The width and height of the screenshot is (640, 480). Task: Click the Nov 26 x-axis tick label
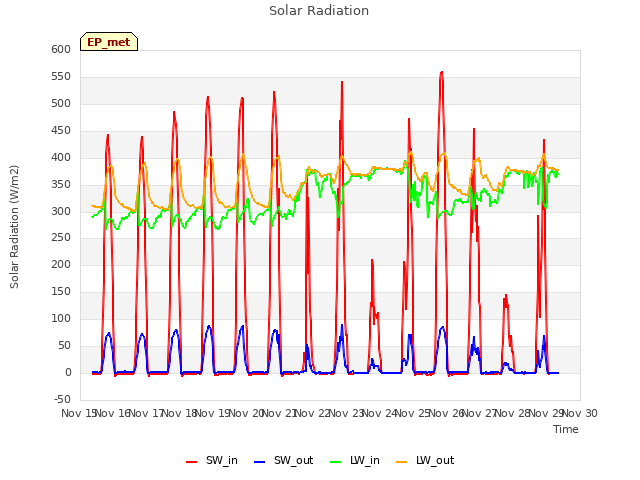pos(446,413)
